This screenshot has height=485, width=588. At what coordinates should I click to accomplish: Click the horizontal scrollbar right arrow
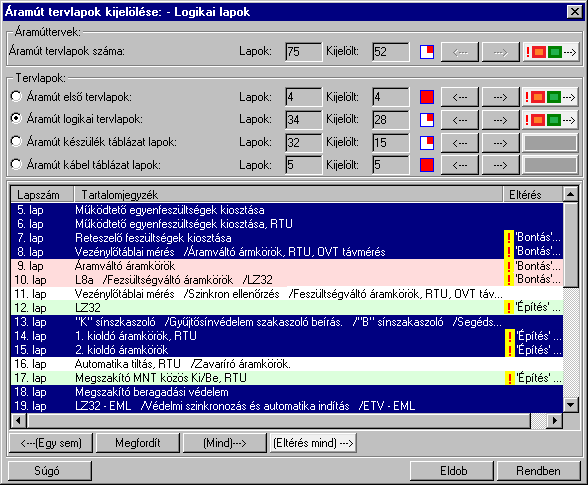point(555,420)
